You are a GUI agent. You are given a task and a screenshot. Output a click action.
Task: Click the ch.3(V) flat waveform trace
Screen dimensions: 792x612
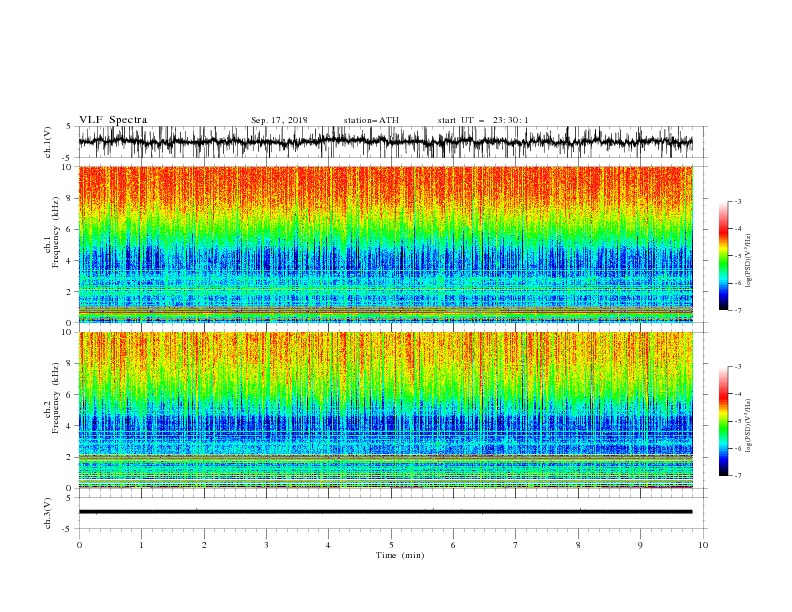point(385,512)
